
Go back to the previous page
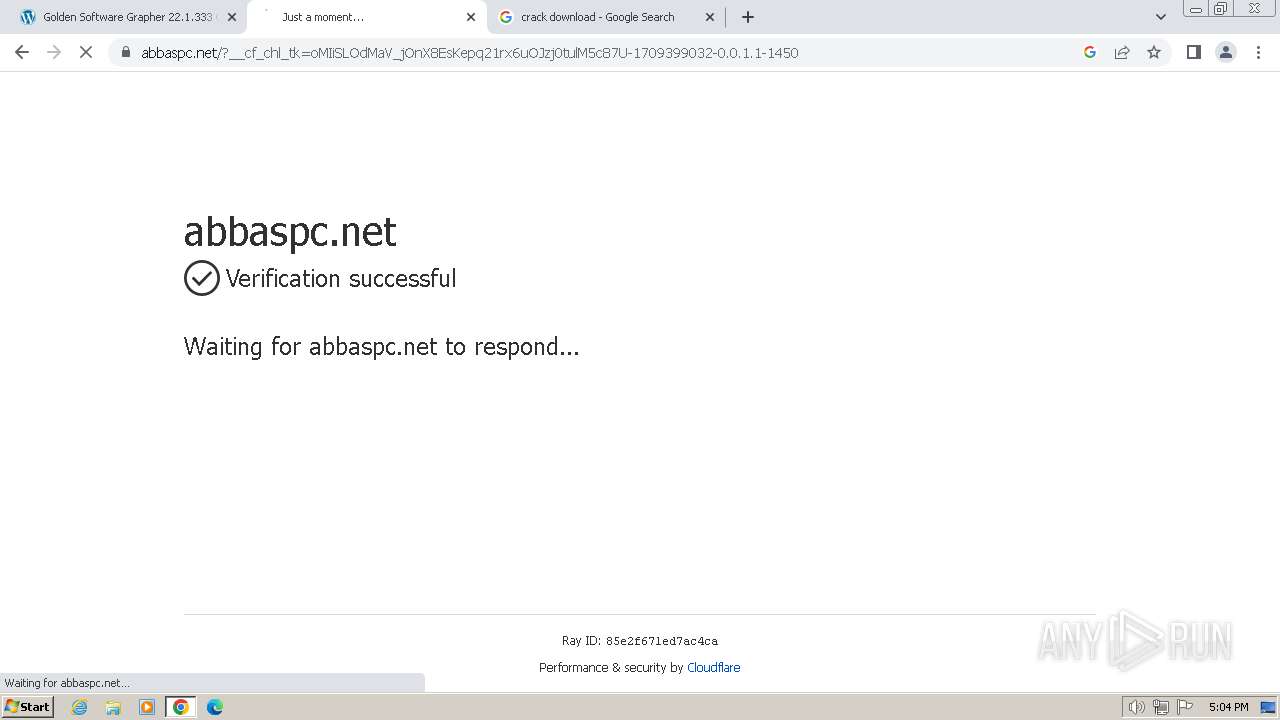(22, 52)
